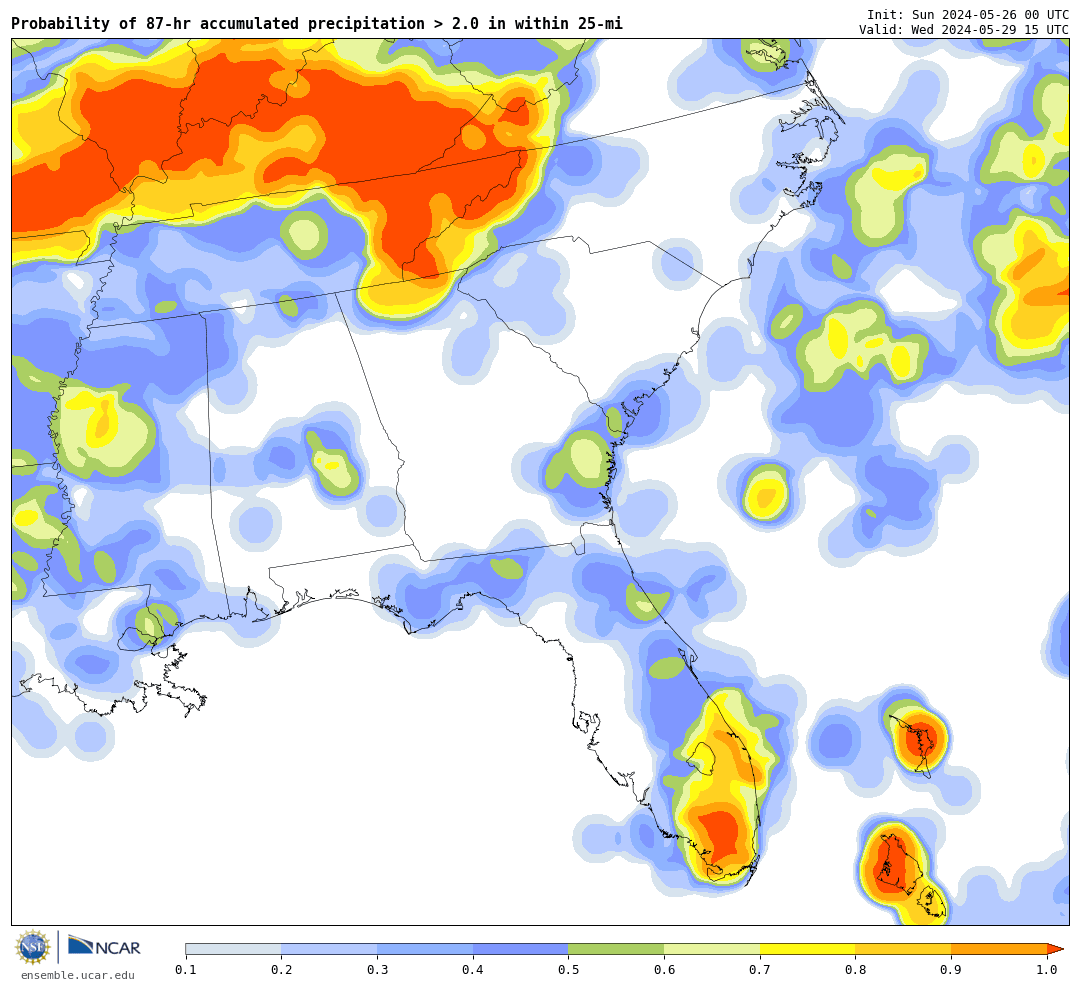Click the 0.7–0.8 yellow colorbar segment
This screenshot has width=1080, height=988.
click(x=808, y=949)
